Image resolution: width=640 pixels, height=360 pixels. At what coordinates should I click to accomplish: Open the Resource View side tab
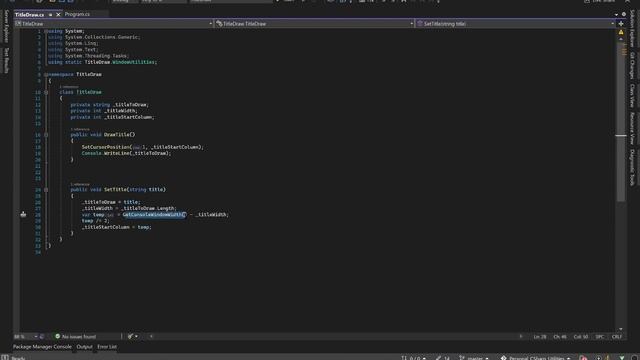632,129
